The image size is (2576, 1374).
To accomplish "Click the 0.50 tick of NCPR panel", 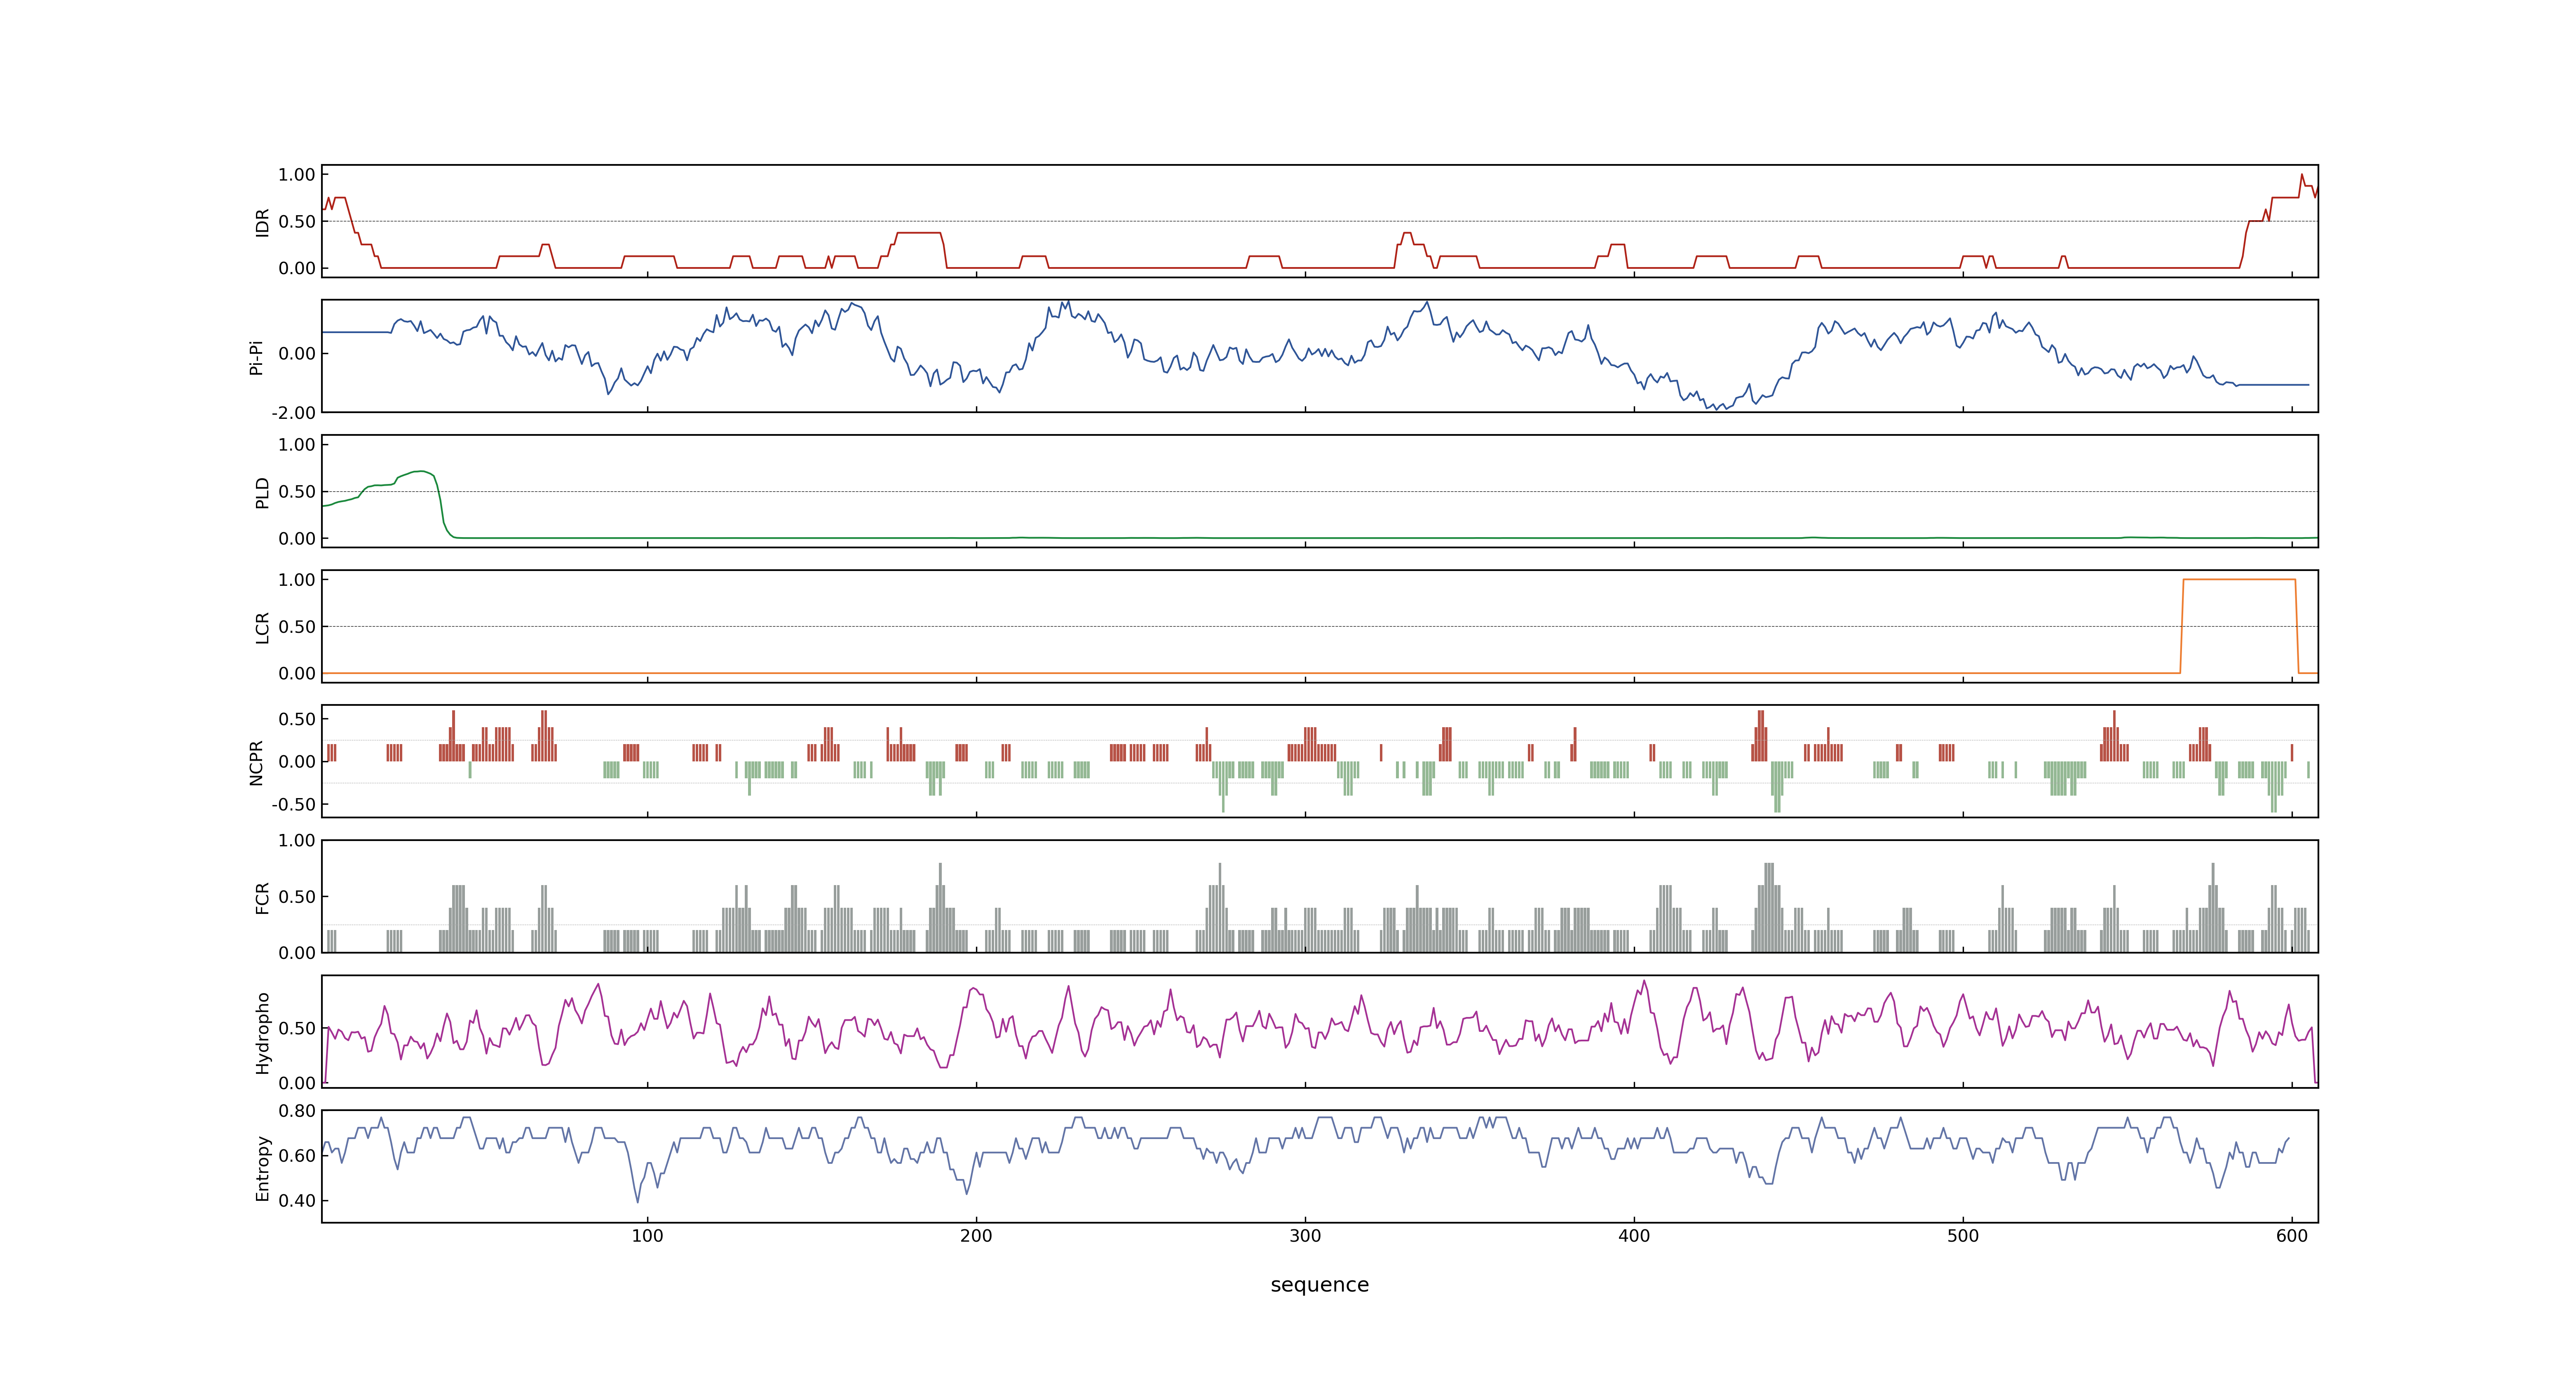I will pos(297,719).
